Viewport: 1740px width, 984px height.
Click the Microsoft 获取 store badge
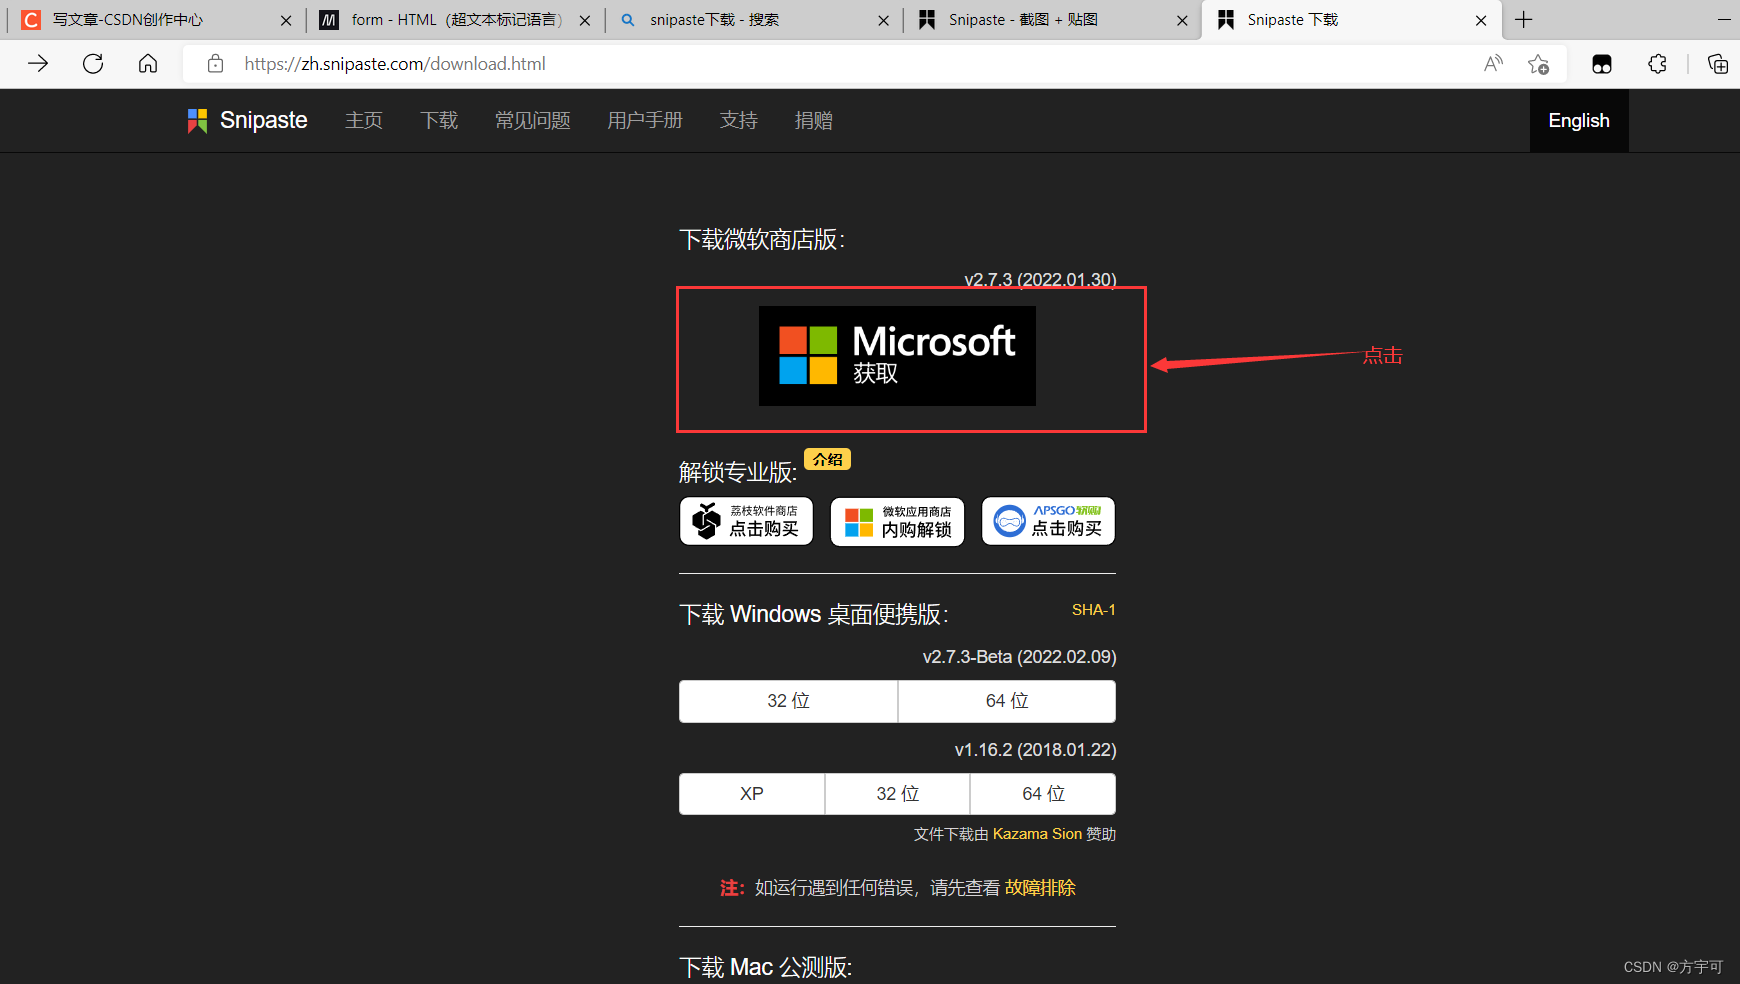tap(897, 356)
